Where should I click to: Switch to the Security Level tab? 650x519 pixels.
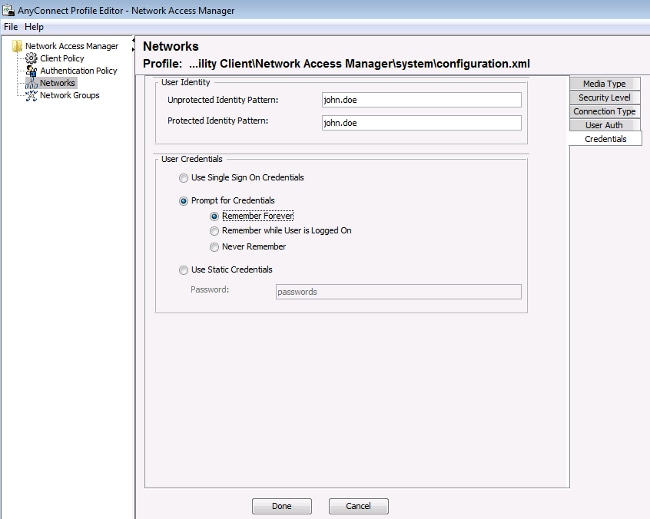(x=605, y=98)
